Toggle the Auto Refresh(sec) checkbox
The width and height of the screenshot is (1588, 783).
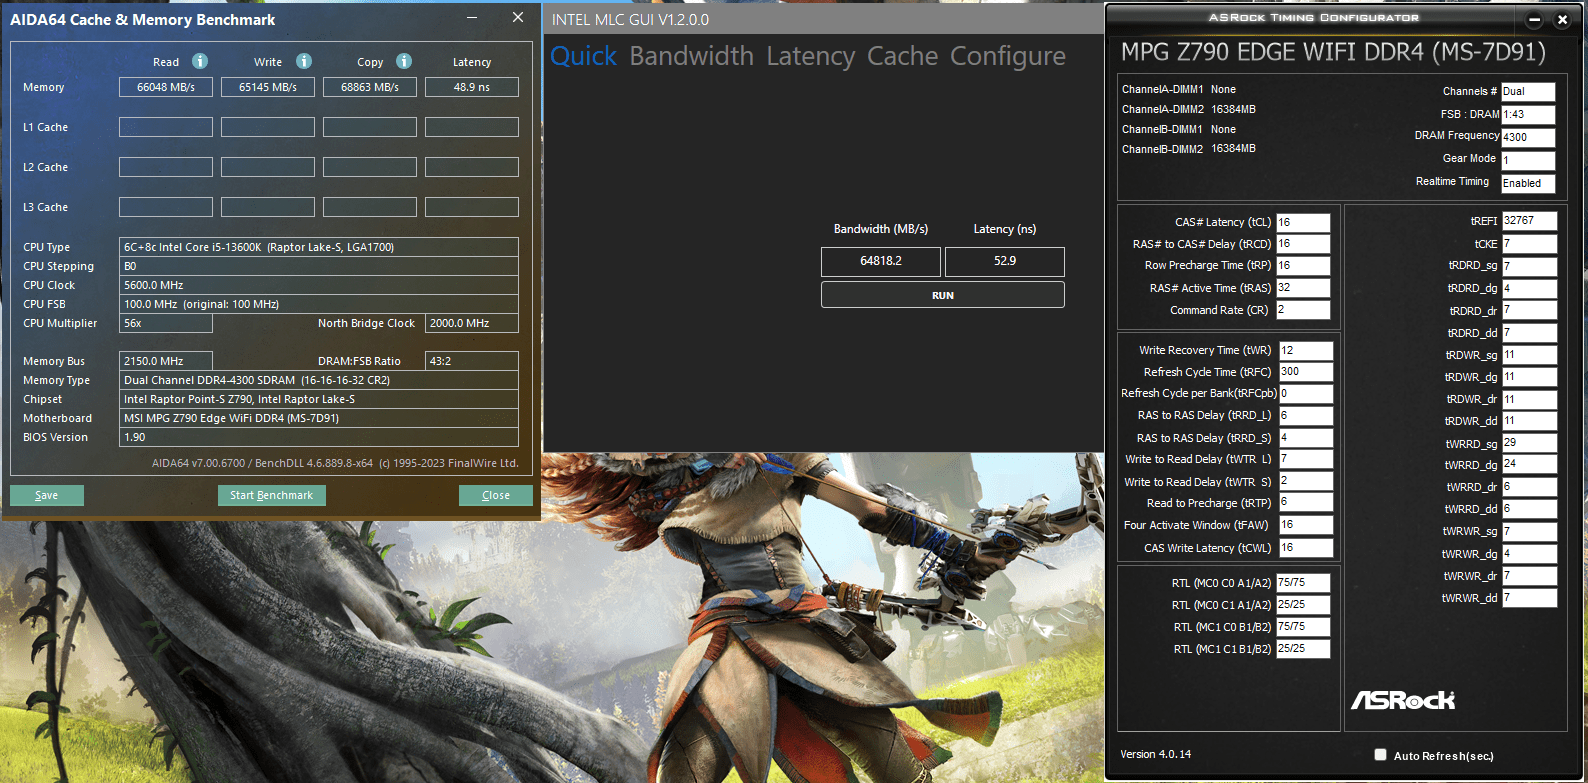pos(1381,755)
